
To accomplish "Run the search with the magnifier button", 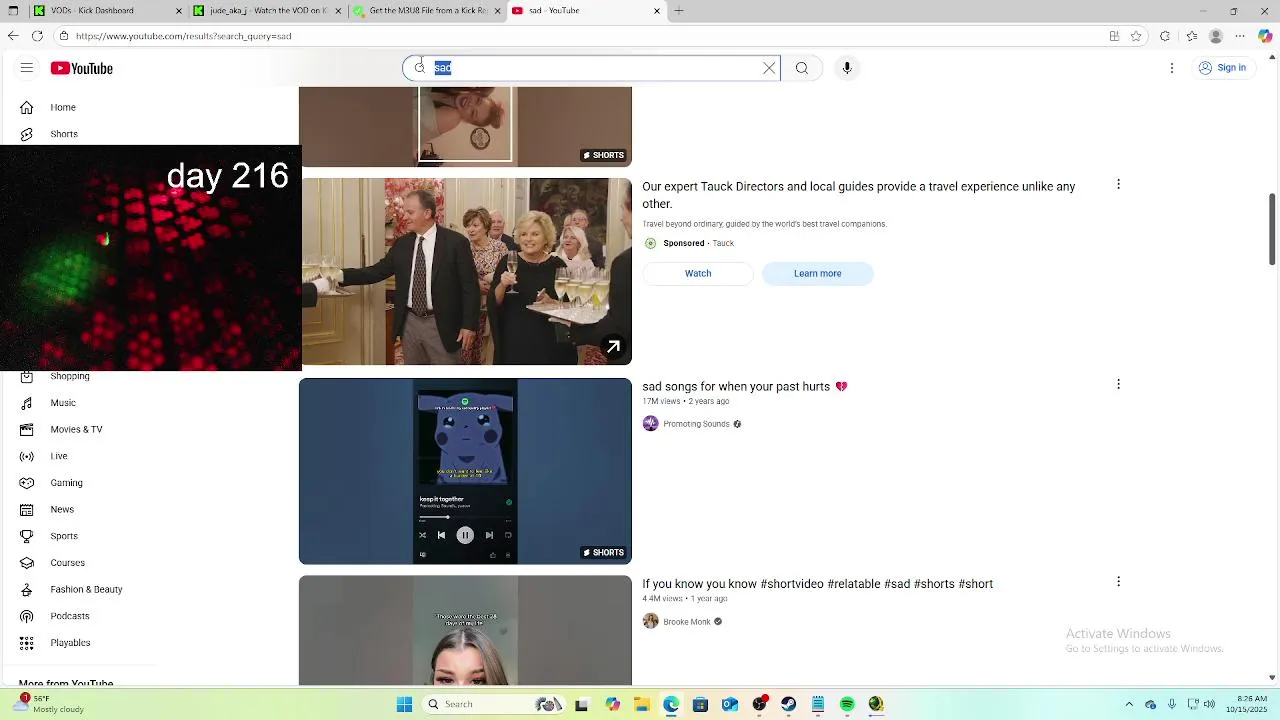I will coord(802,68).
